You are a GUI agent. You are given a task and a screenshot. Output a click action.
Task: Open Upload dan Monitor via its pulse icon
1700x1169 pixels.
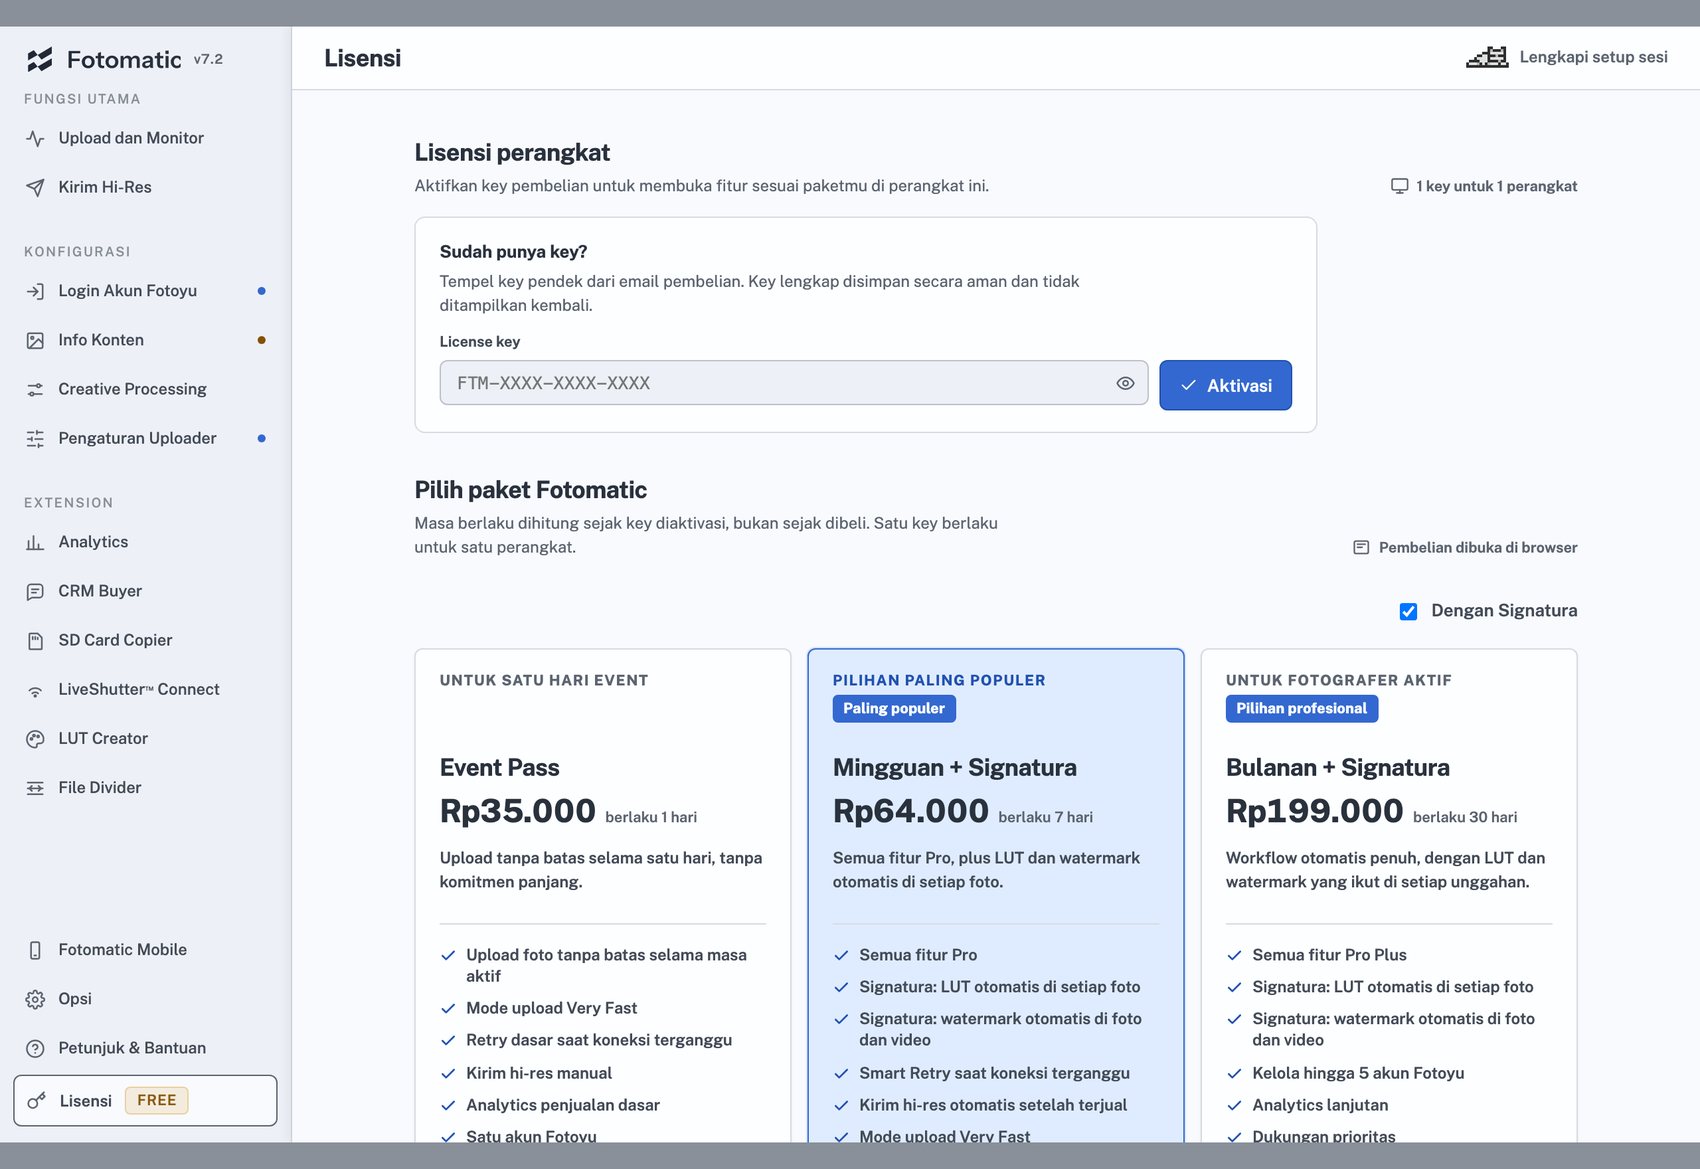35,139
